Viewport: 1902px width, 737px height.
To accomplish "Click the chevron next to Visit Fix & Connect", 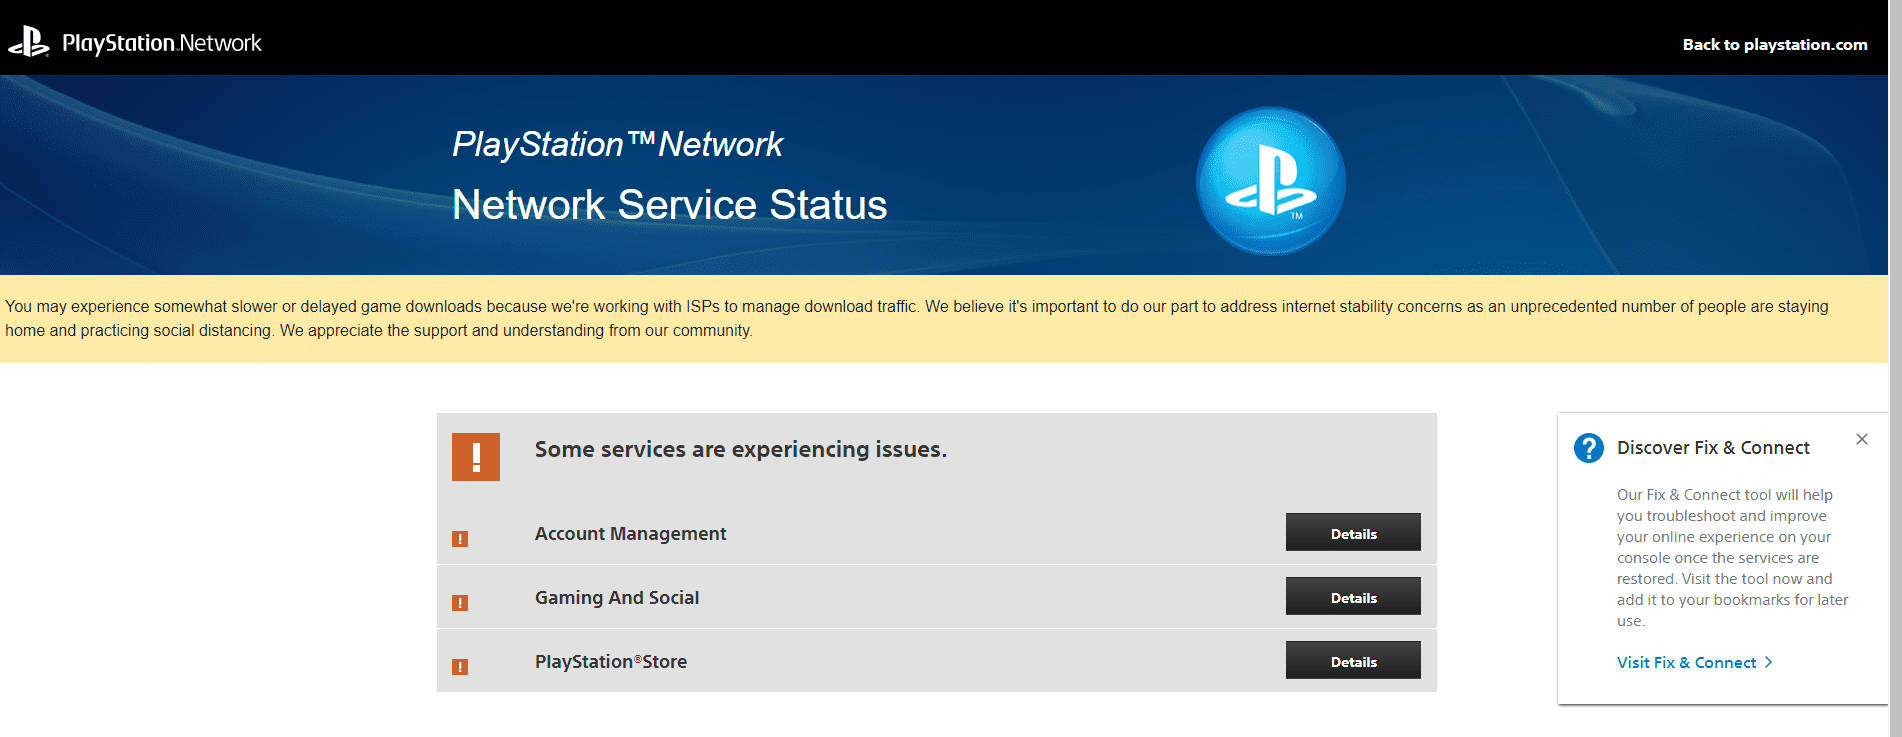I will [x=1768, y=662].
